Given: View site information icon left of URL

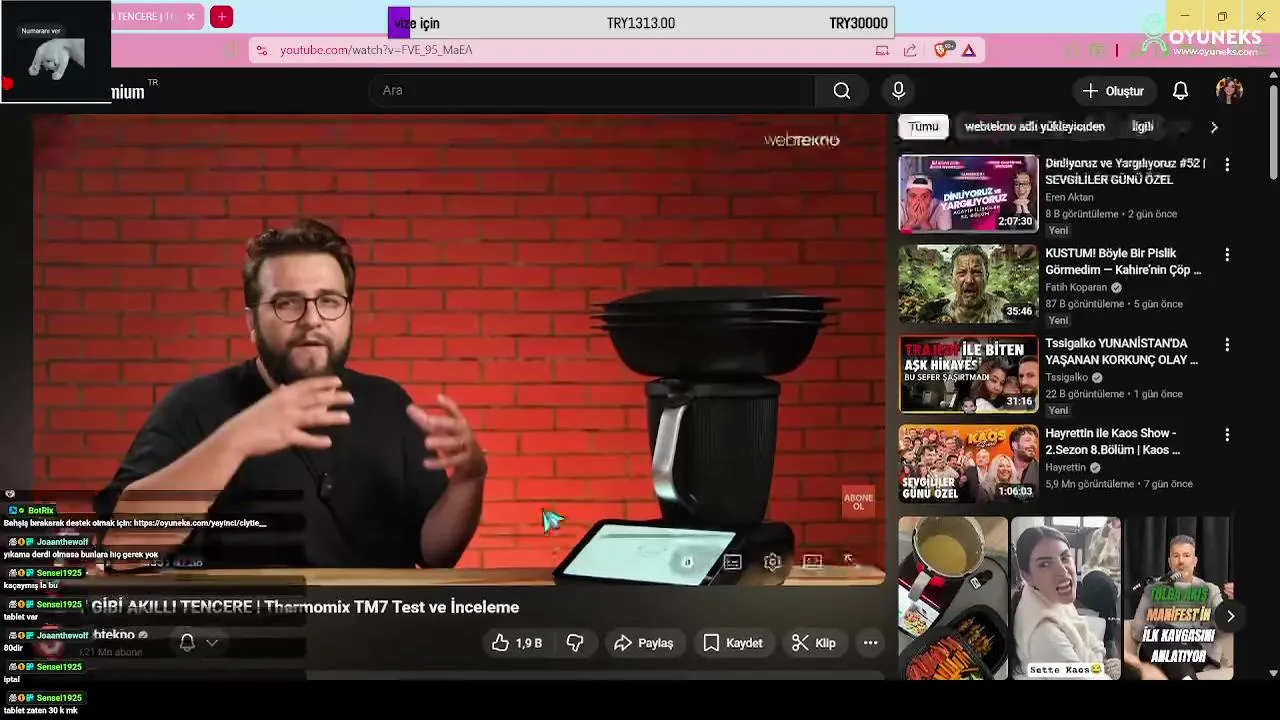Looking at the screenshot, I should click(x=261, y=50).
